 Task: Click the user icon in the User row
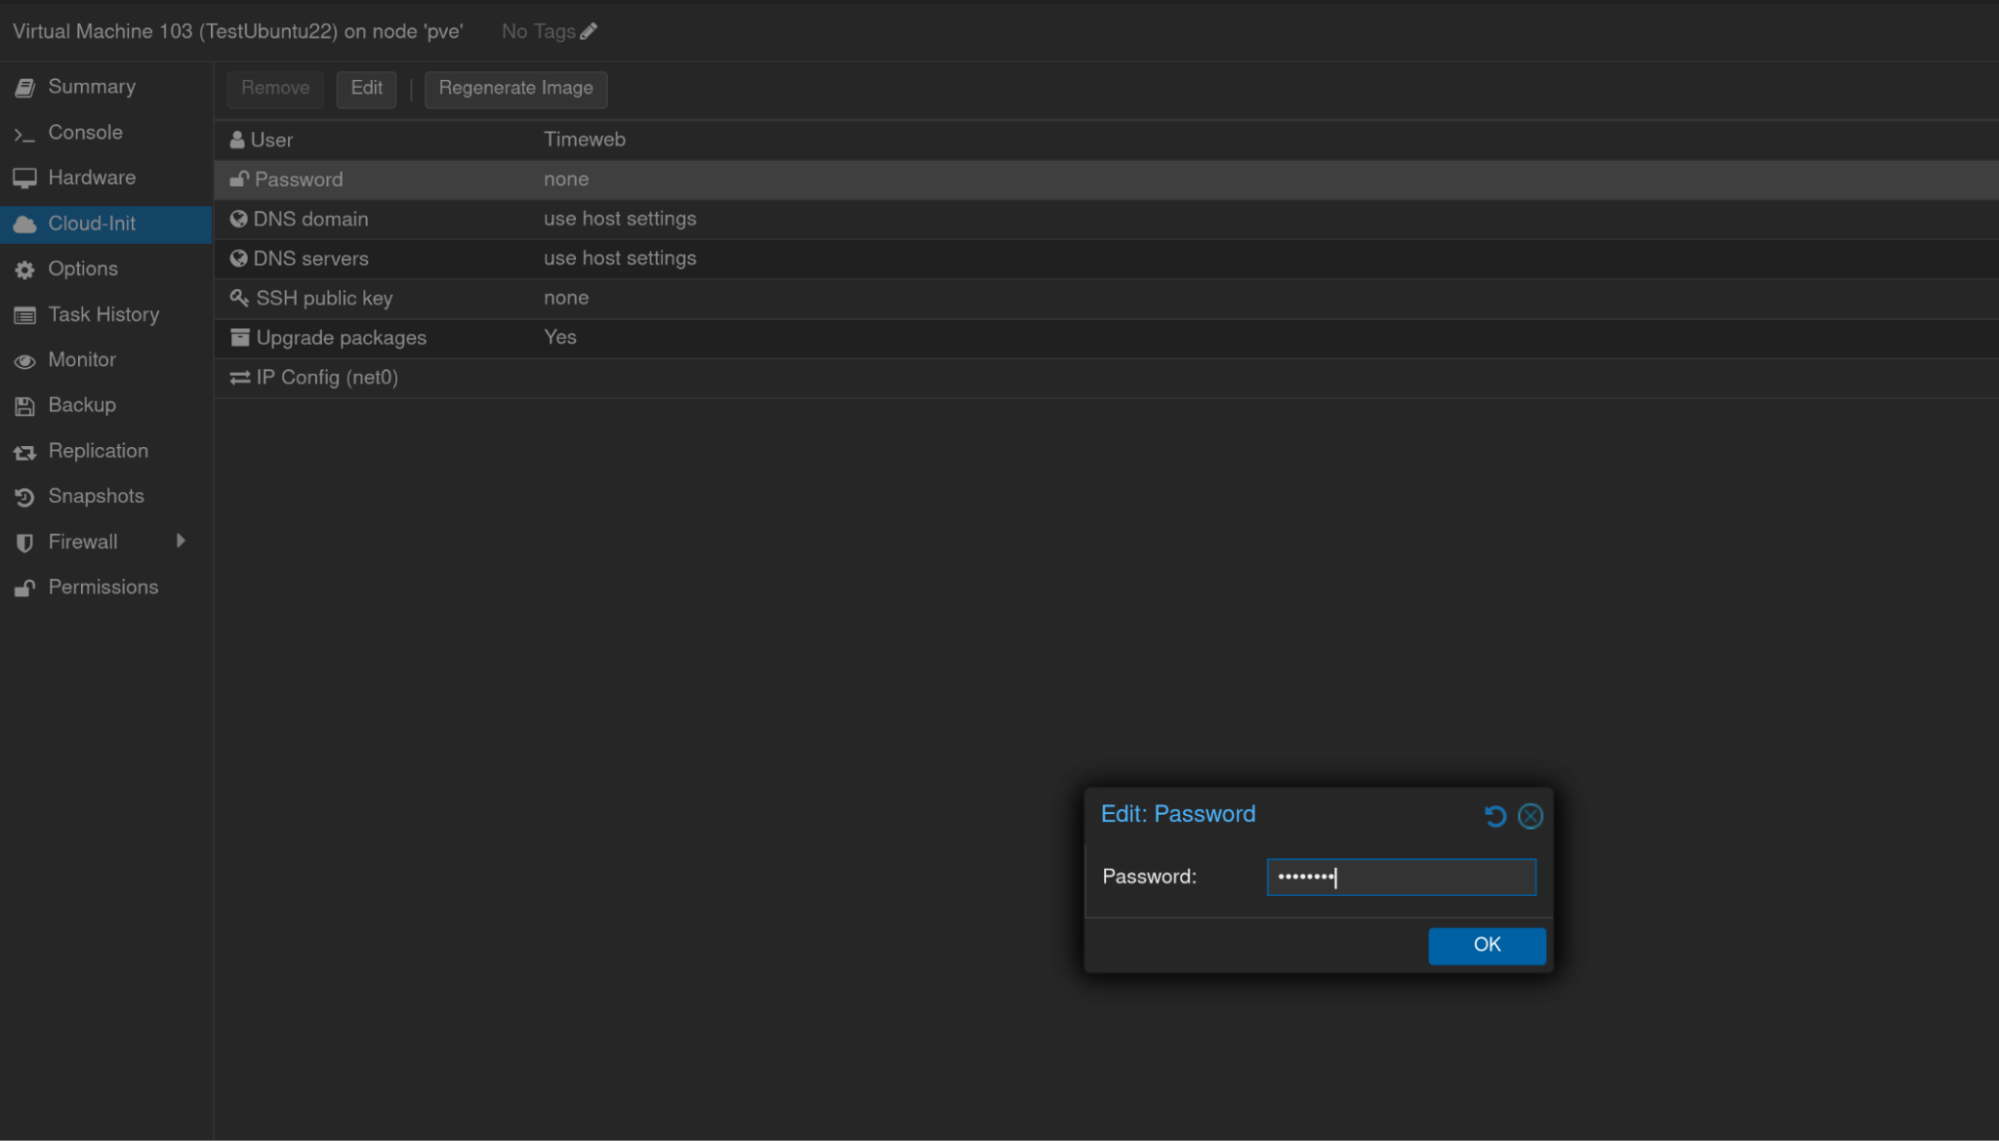237,140
